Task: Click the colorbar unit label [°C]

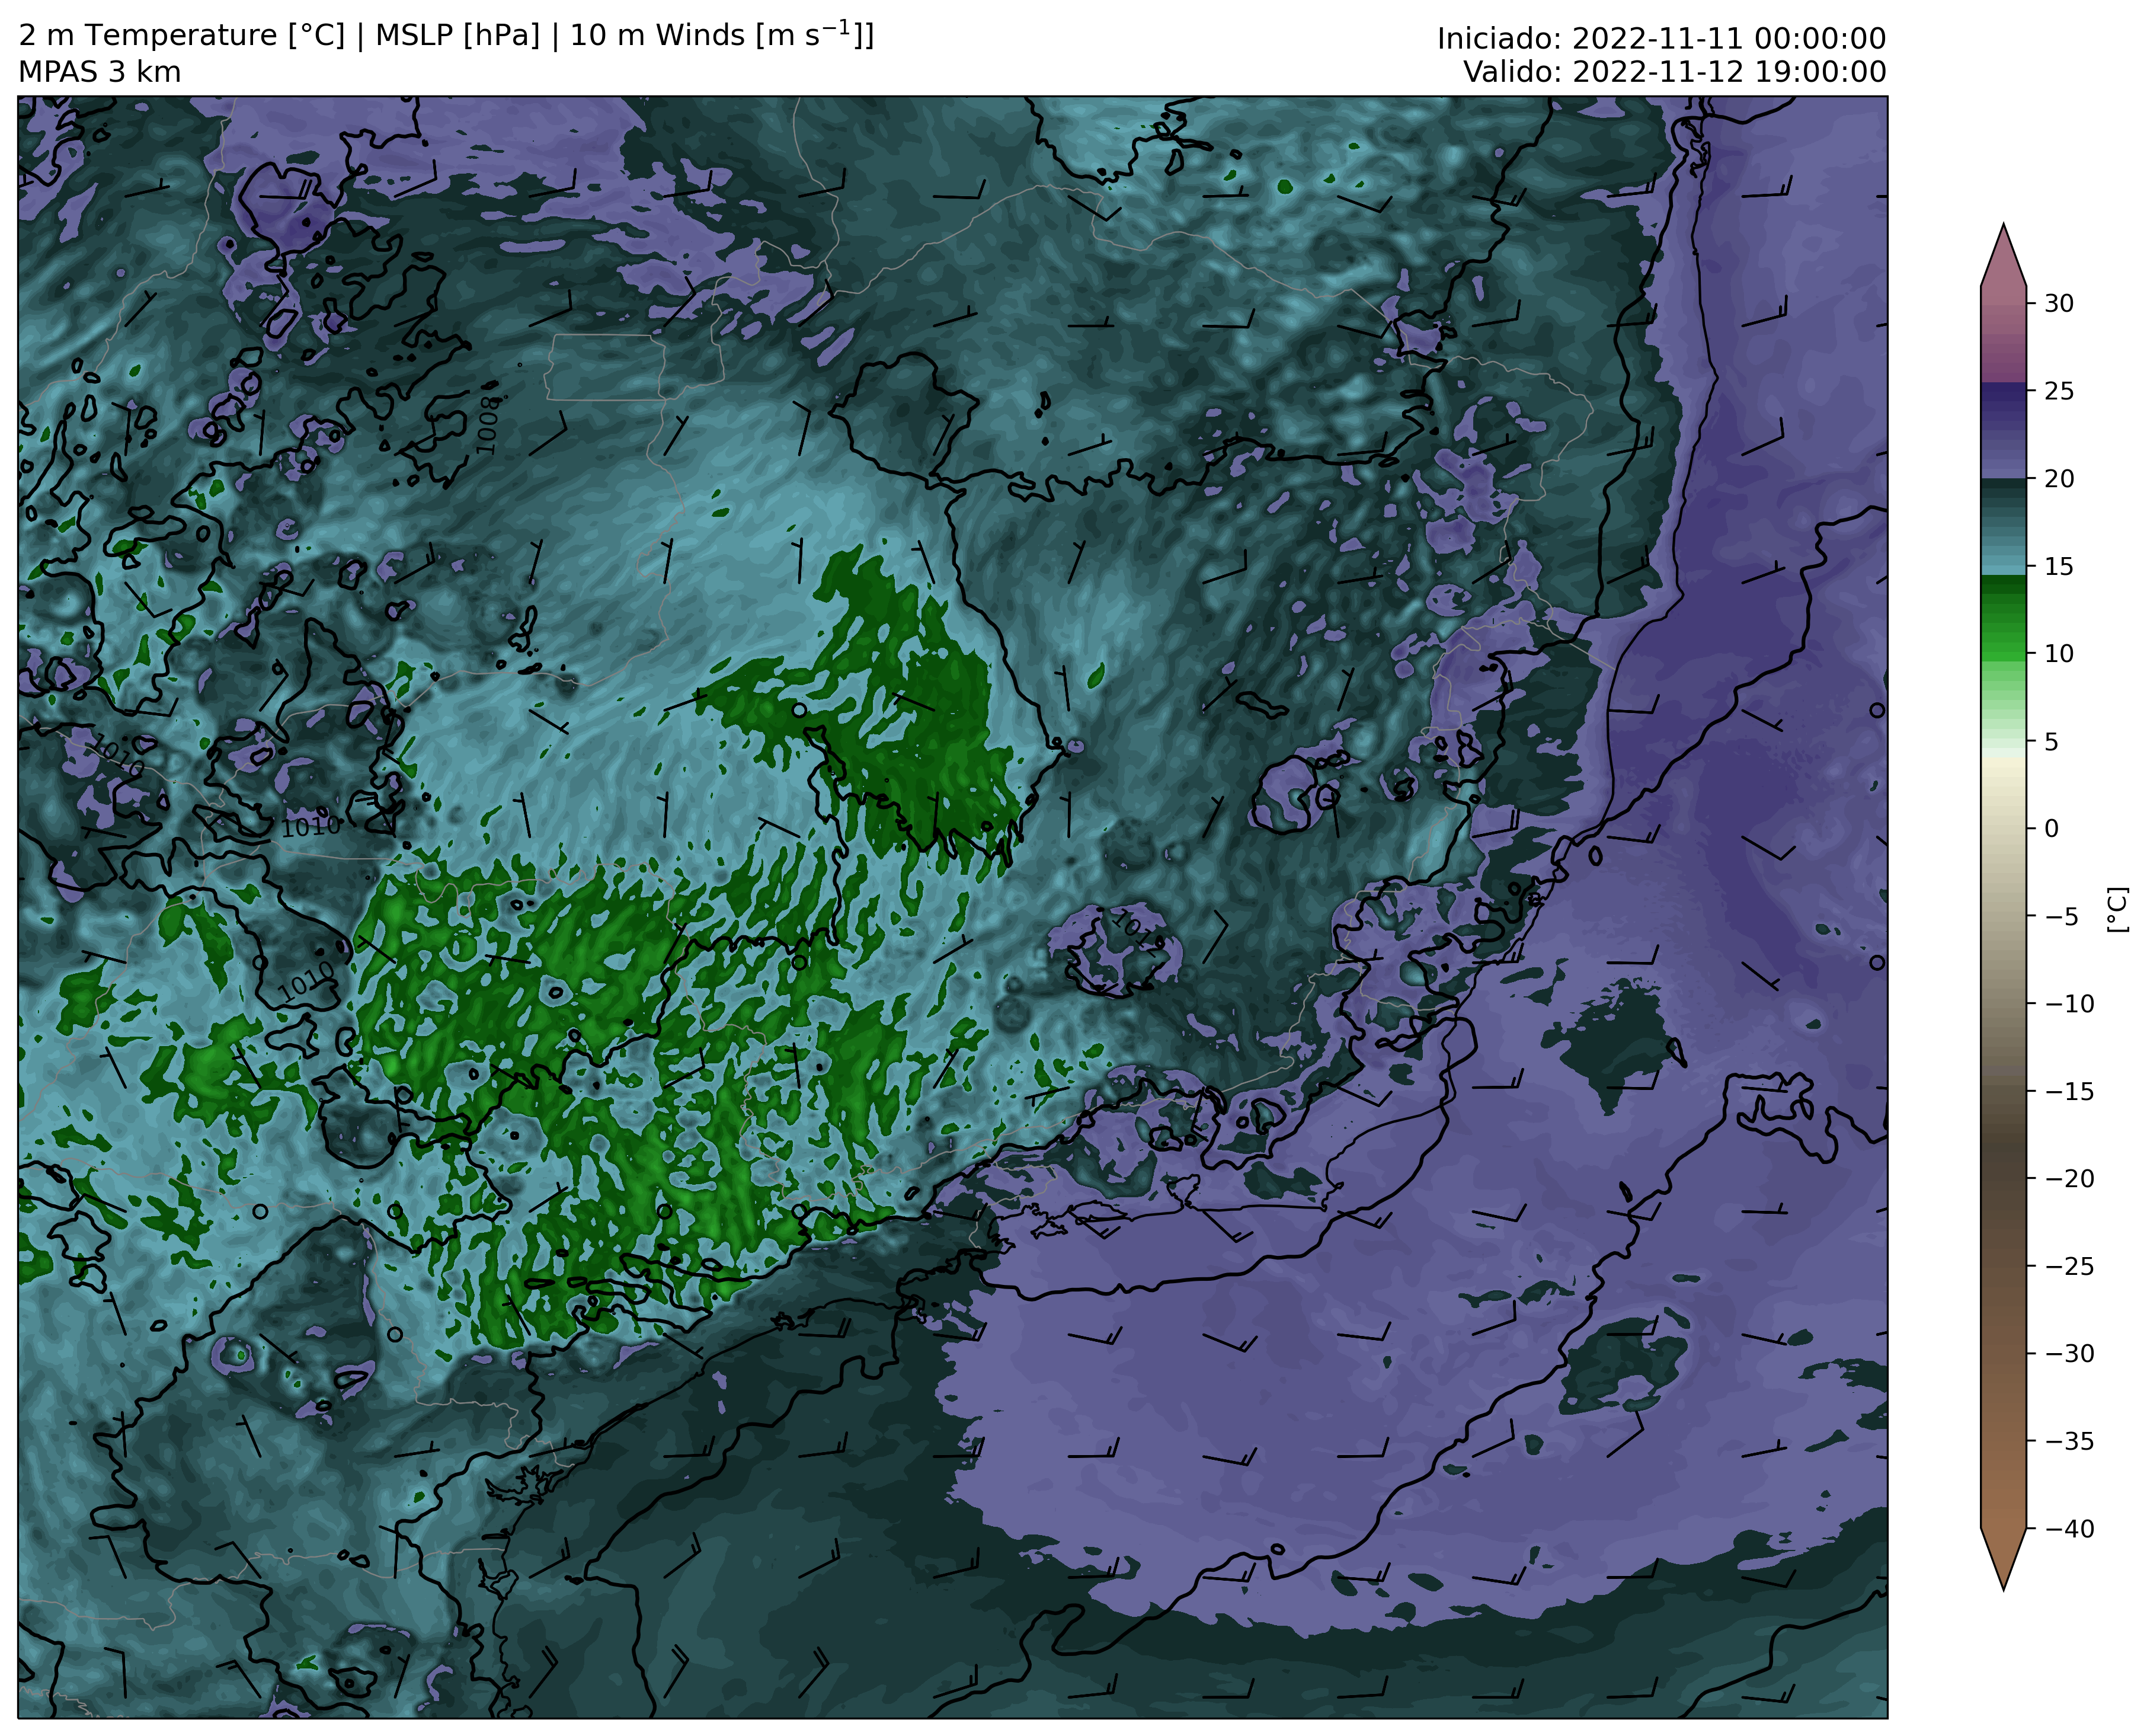Action: [x=2116, y=909]
